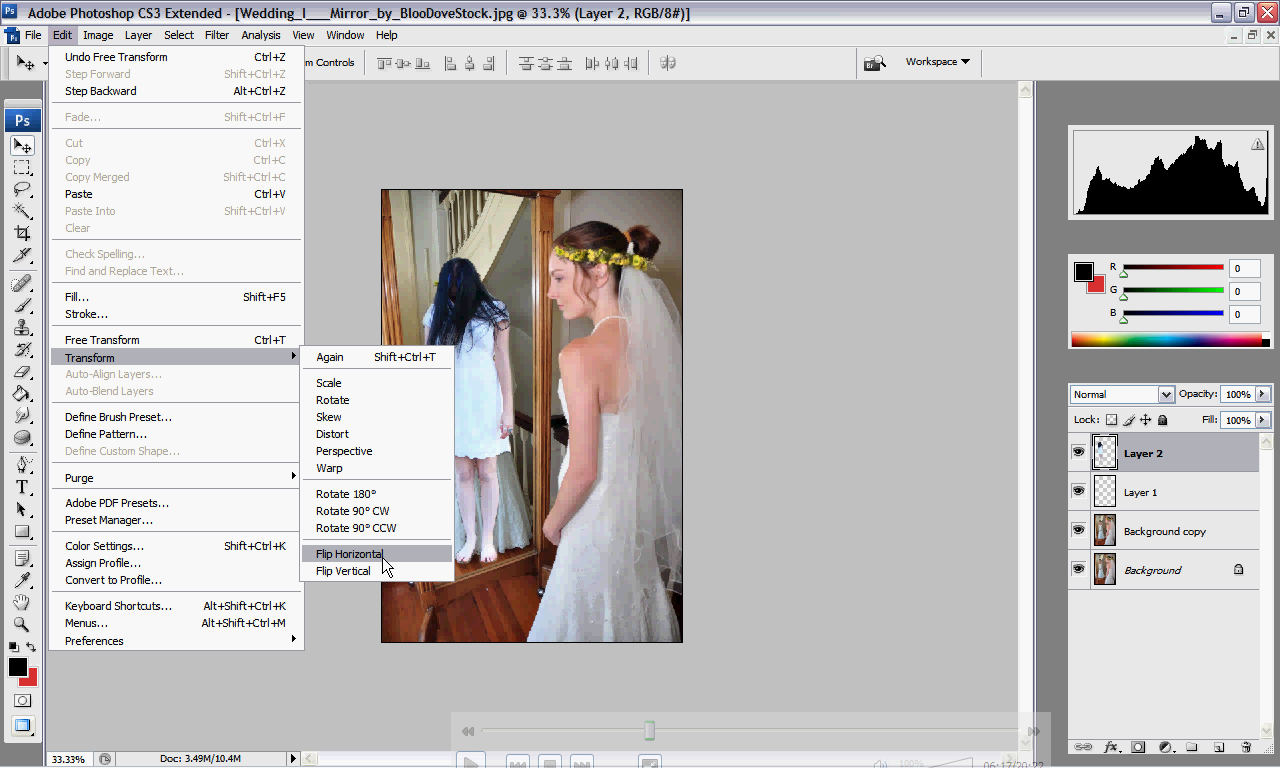Viewport: 1280px width, 768px height.
Task: Select the Slice tool
Action: (x=22, y=255)
